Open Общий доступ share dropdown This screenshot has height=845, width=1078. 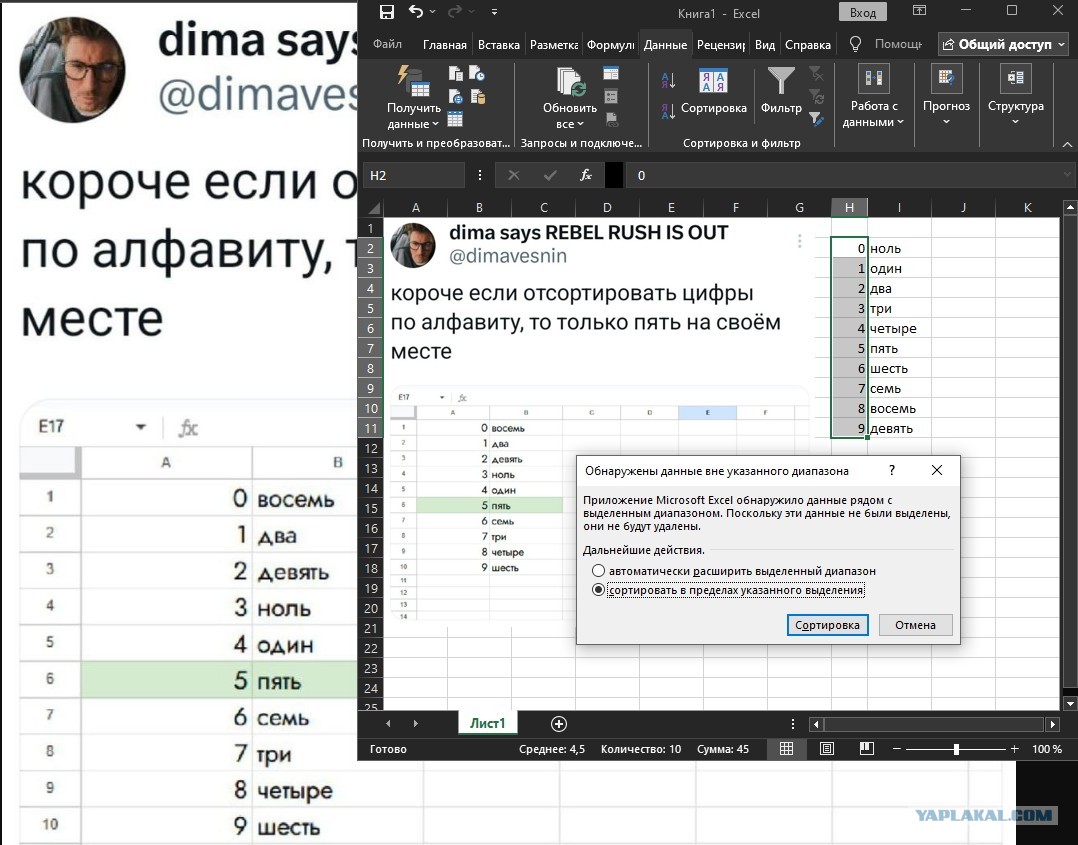click(1003, 44)
